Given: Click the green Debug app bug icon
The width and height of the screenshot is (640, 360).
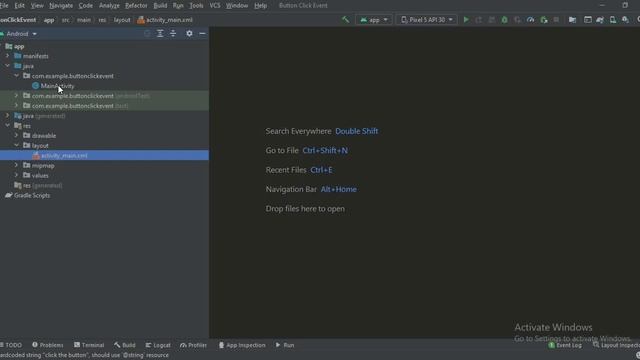Looking at the screenshot, I should pos(504,20).
